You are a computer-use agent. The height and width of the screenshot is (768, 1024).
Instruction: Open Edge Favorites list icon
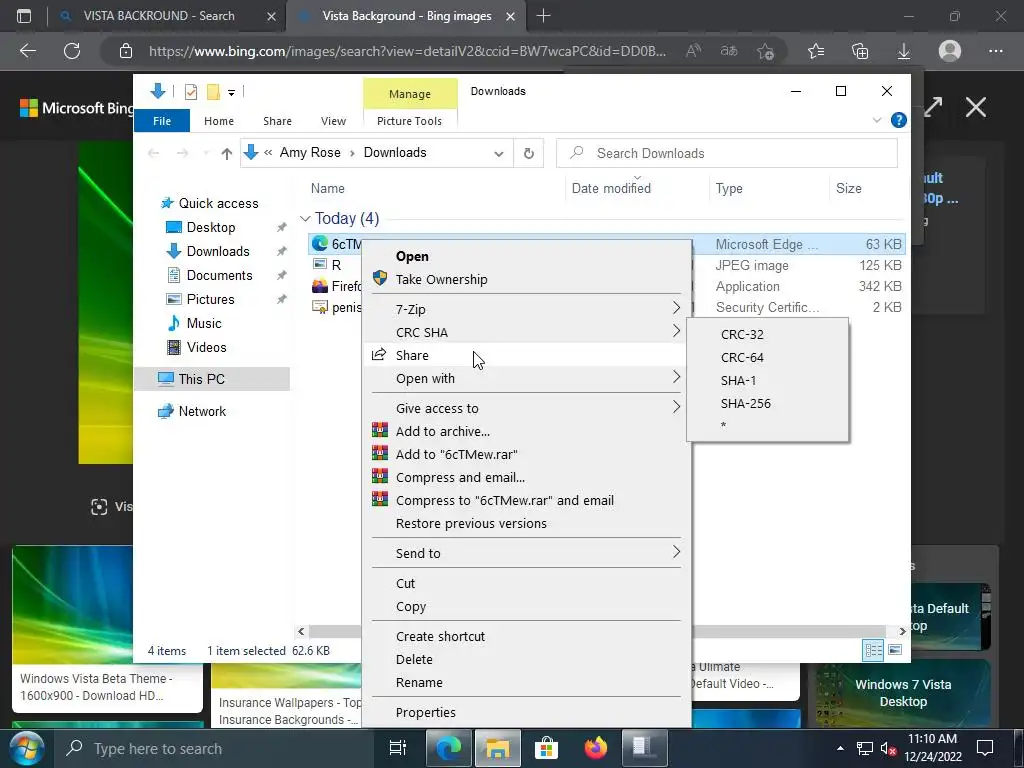(x=816, y=51)
